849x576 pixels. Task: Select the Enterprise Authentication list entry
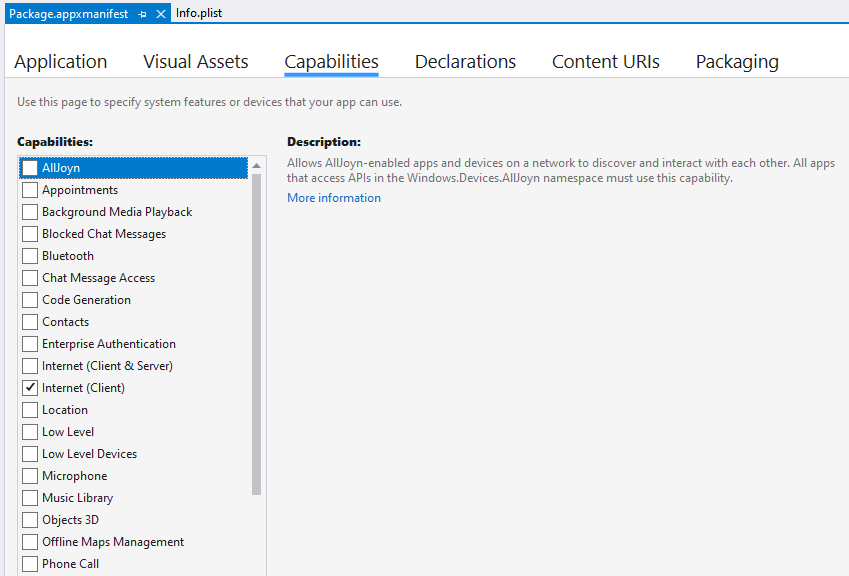(x=134, y=344)
